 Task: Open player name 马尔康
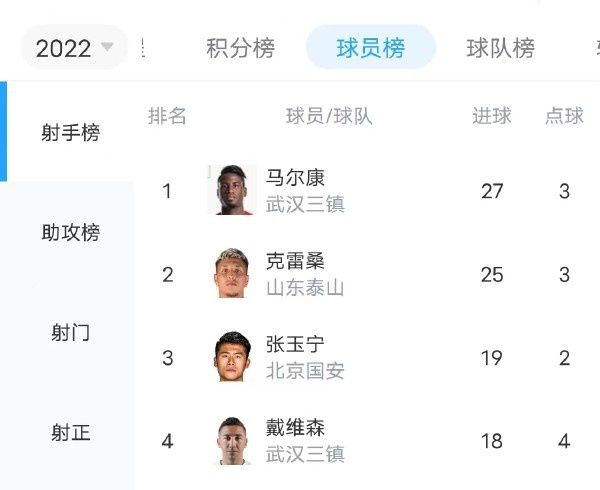coord(295,178)
